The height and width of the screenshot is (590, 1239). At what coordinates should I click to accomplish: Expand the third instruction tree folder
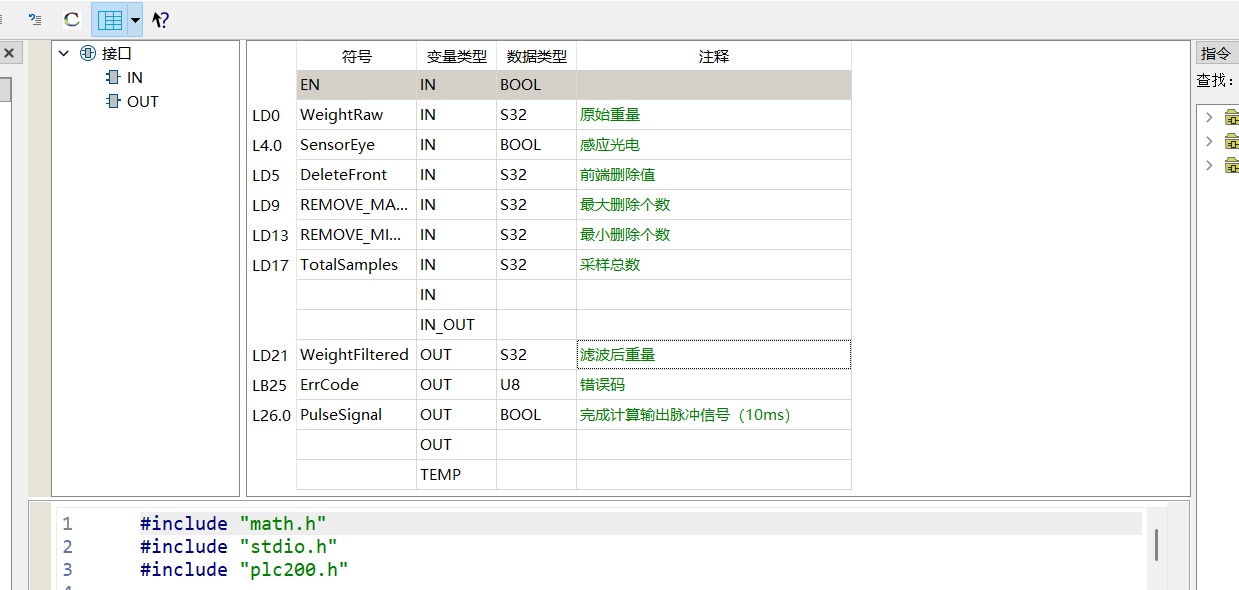(1209, 166)
